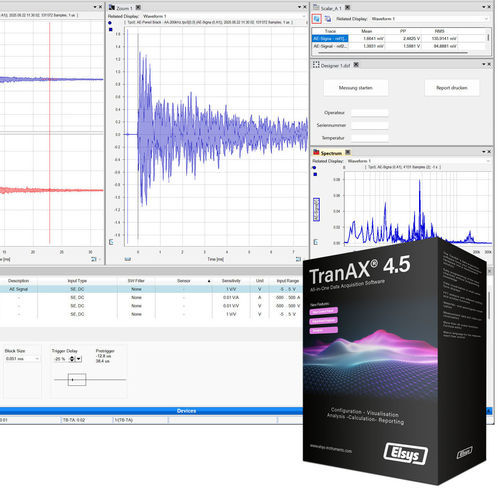
Task: Switch to the Scalar_A 1 tab
Action: click(331, 8)
